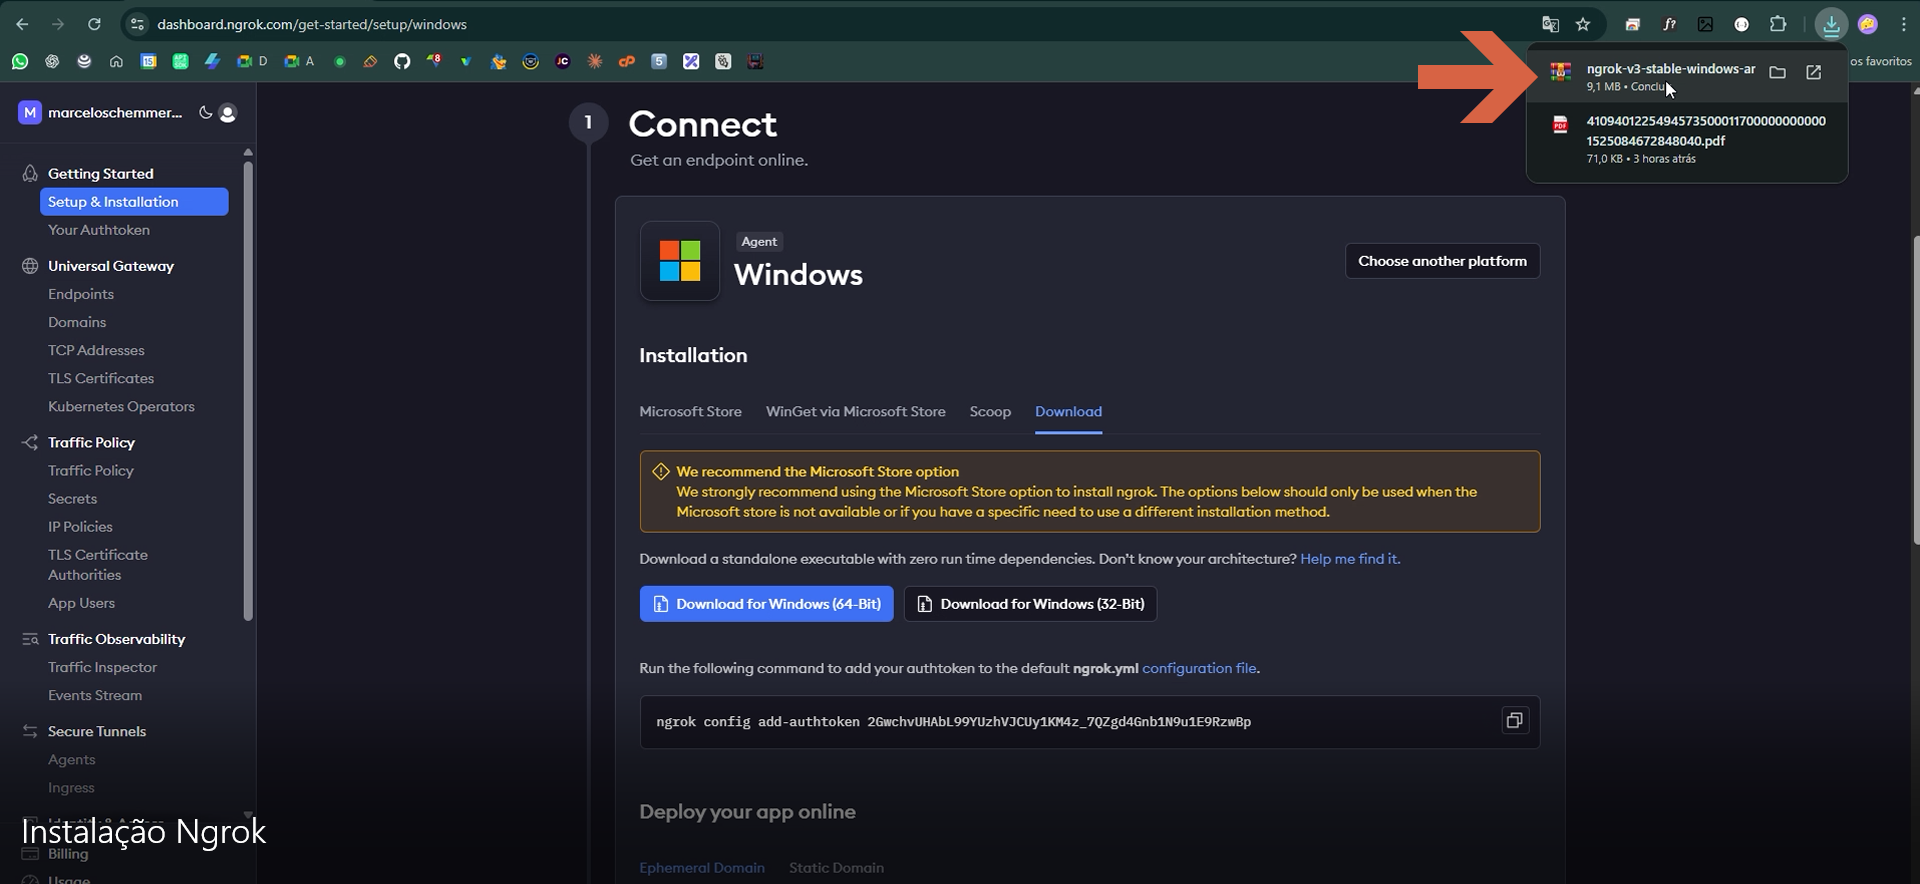Open the Google Calendar bookmark
The height and width of the screenshot is (884, 1920).
[148, 61]
